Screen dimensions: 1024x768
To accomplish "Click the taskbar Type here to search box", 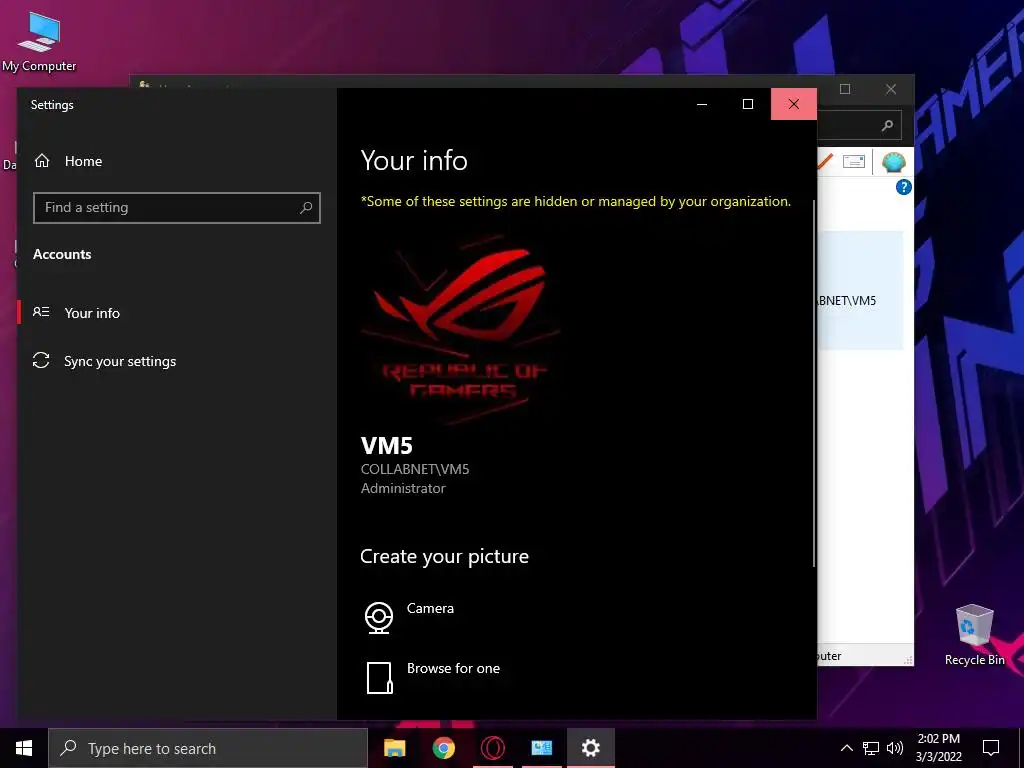I will (208, 748).
